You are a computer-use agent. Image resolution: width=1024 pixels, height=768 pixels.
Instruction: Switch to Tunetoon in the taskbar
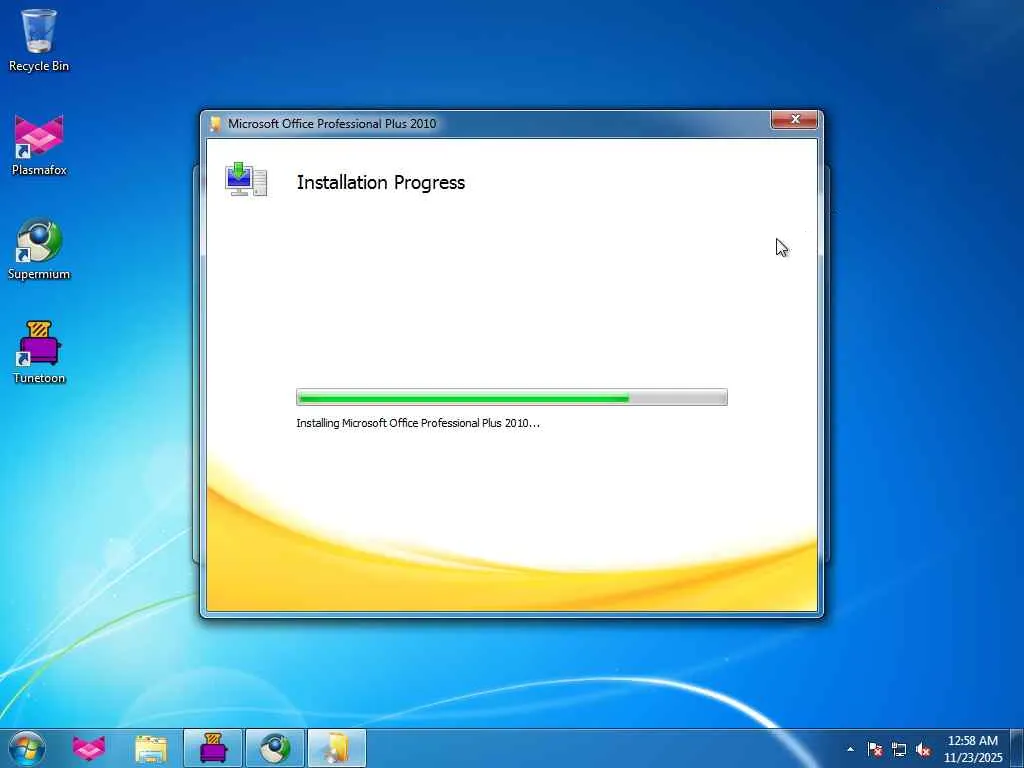pyautogui.click(x=213, y=748)
